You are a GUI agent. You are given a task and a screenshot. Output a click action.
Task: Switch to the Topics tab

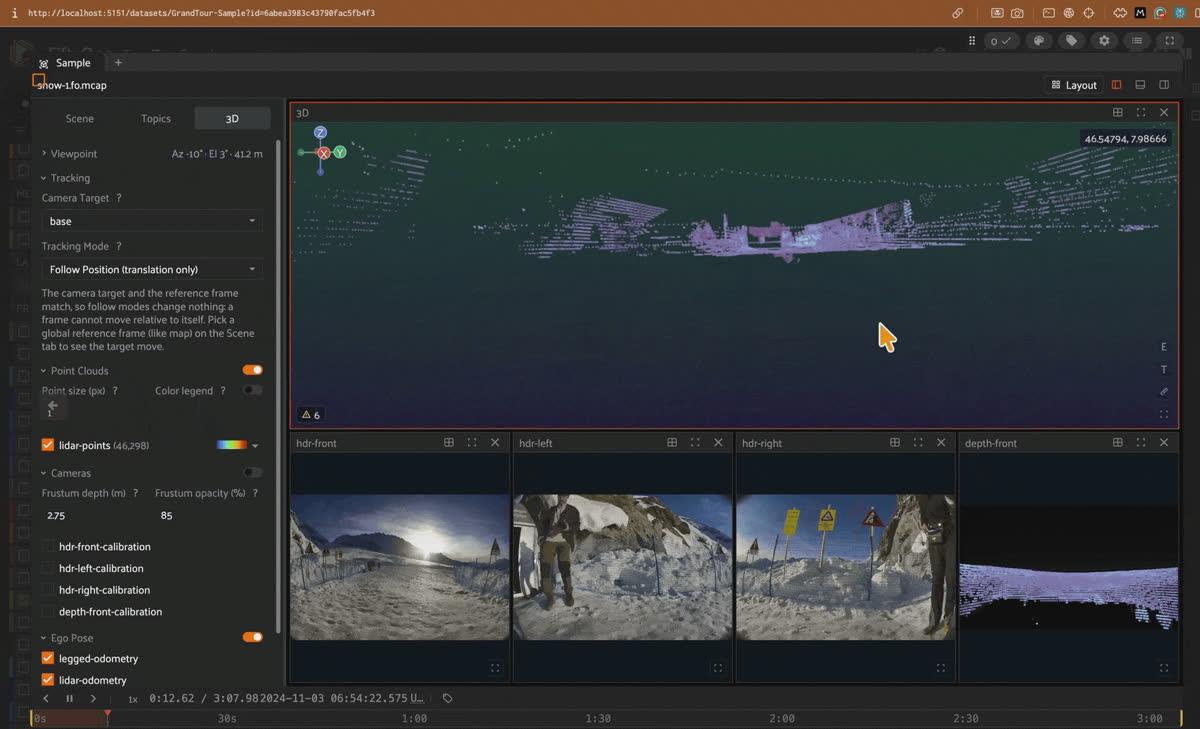pyautogui.click(x=156, y=118)
